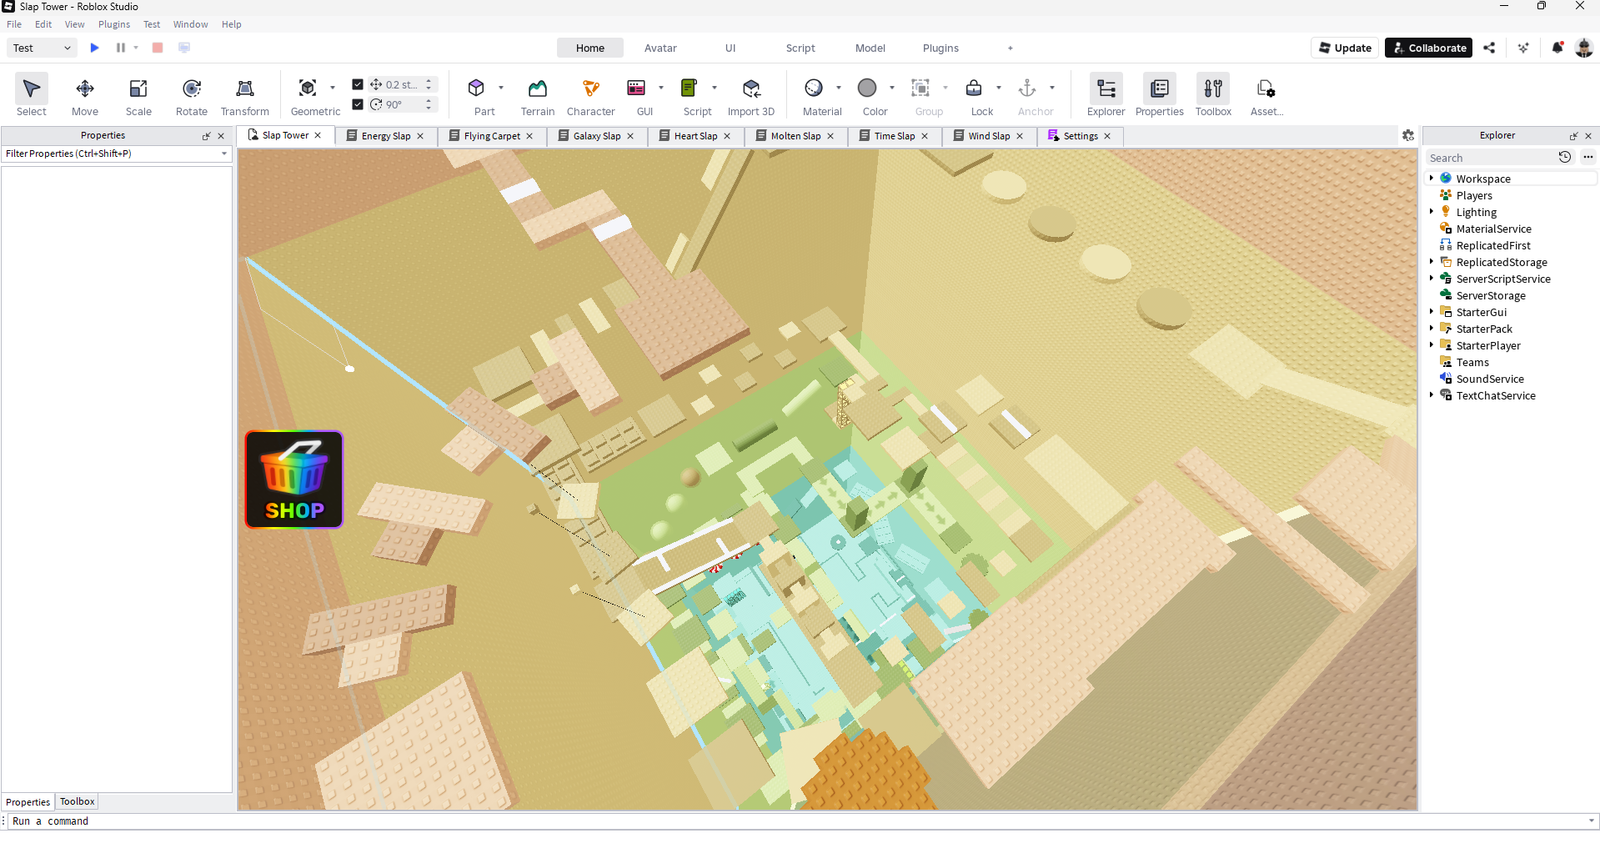The width and height of the screenshot is (1600, 854).
Task: Select SoundService in Explorer
Action: (1489, 379)
